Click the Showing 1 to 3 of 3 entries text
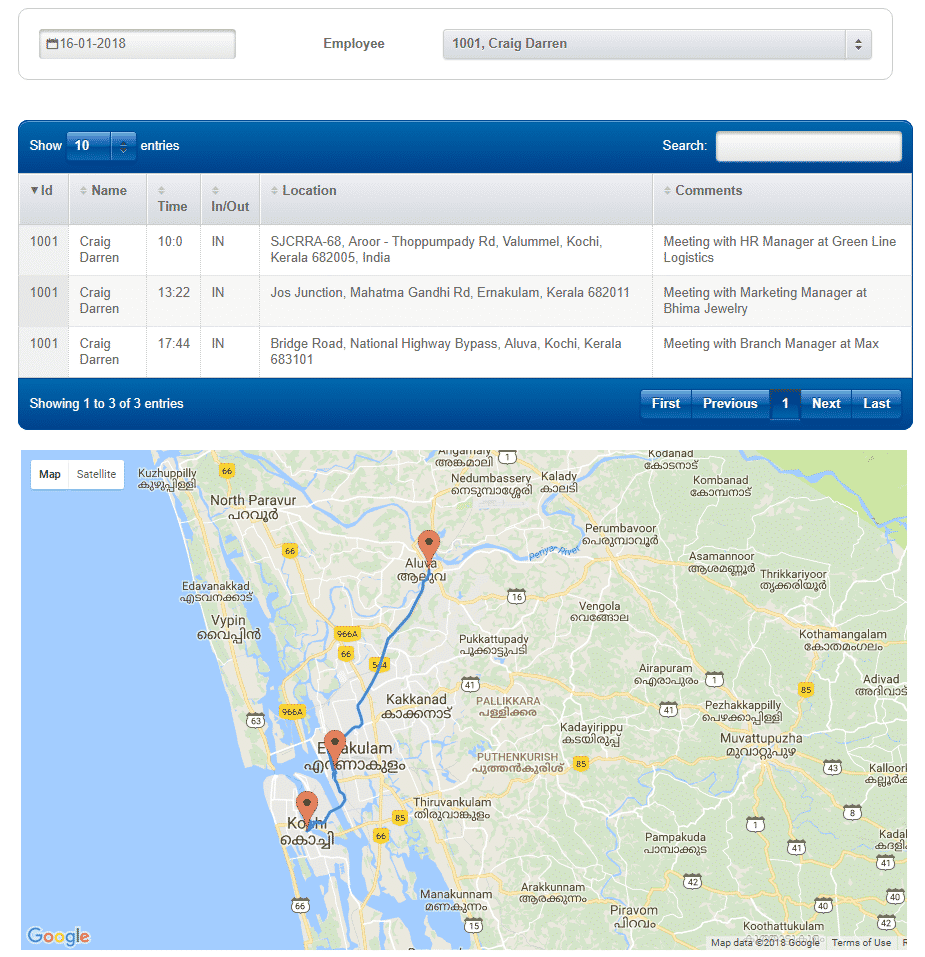Screen dimensions: 925x957 106,403
